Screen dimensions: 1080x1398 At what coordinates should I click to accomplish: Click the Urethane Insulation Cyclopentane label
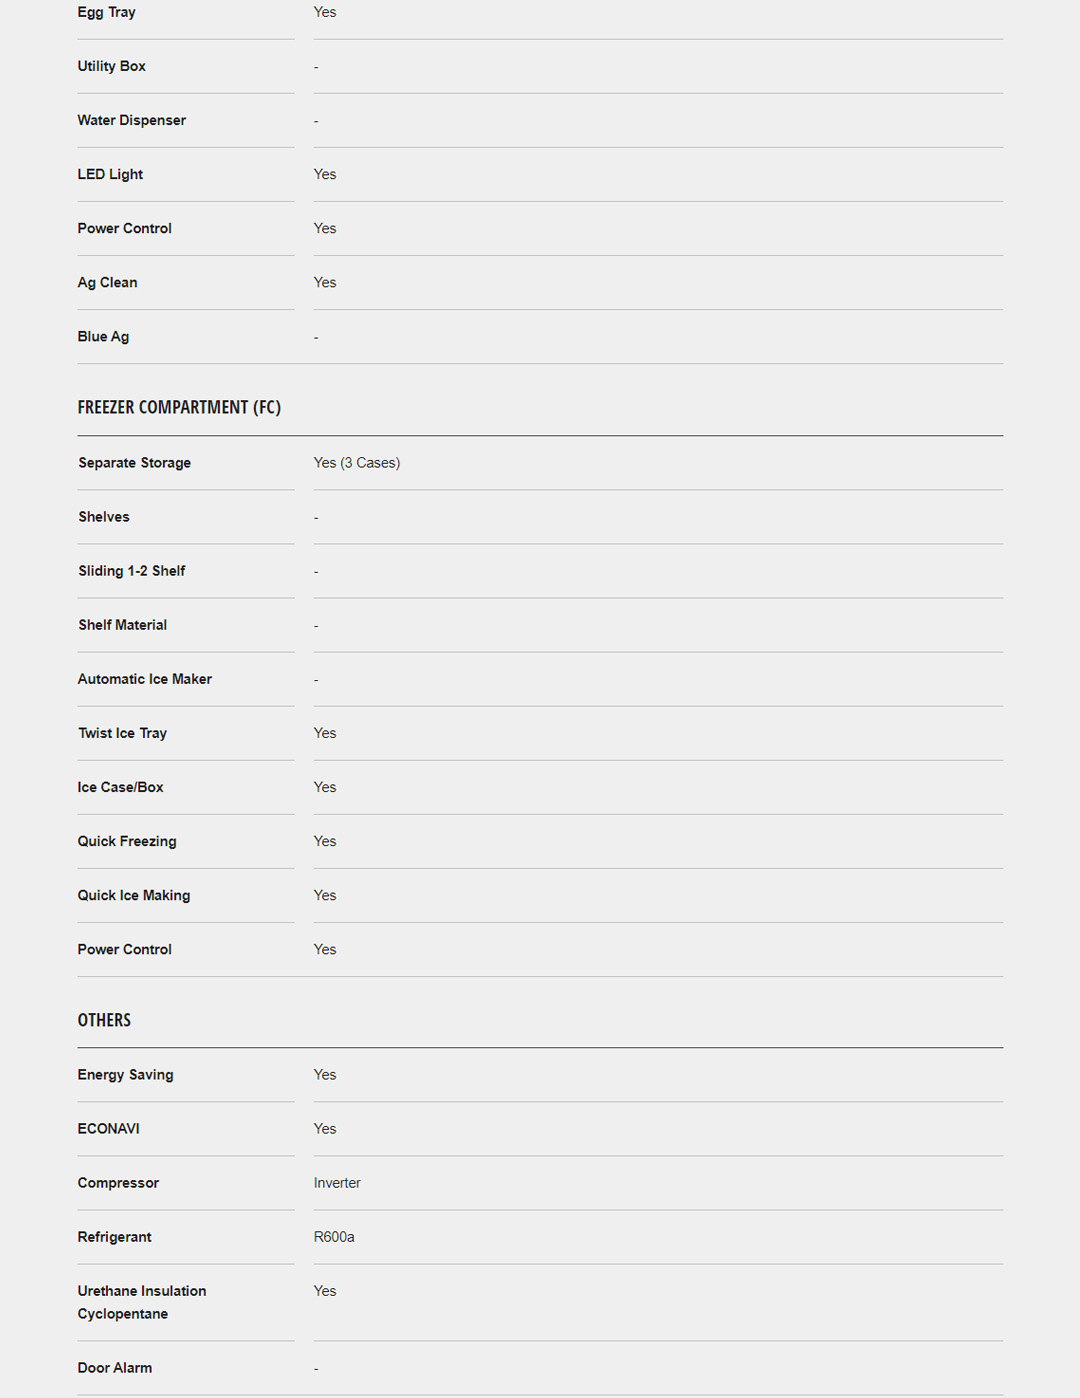(142, 1302)
